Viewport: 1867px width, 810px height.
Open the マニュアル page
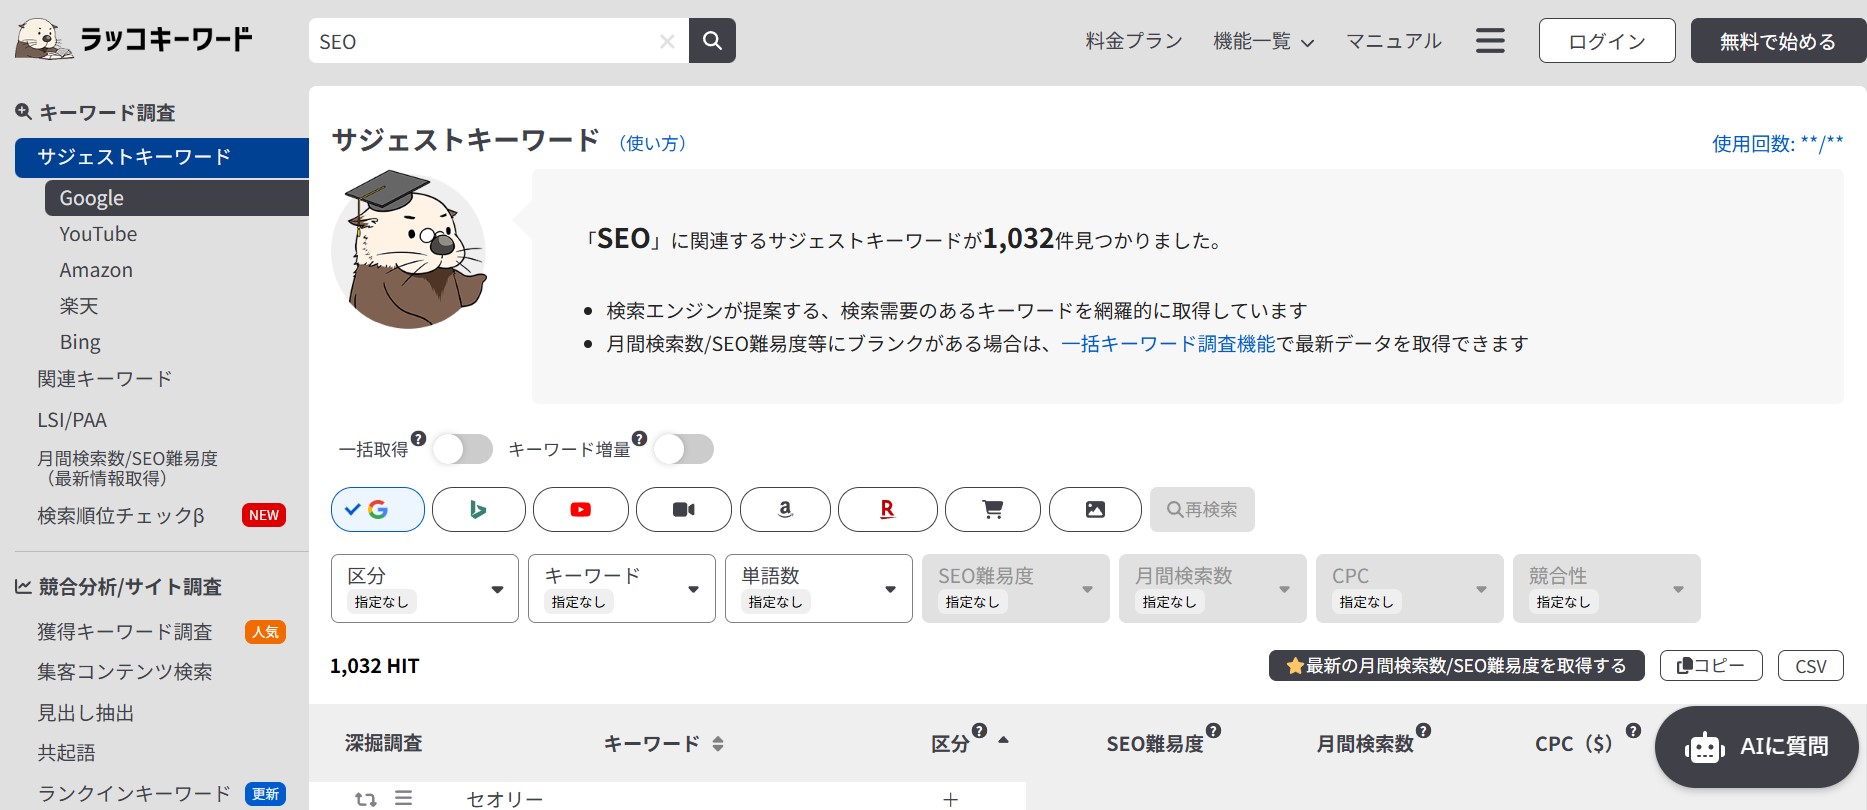click(x=1394, y=41)
